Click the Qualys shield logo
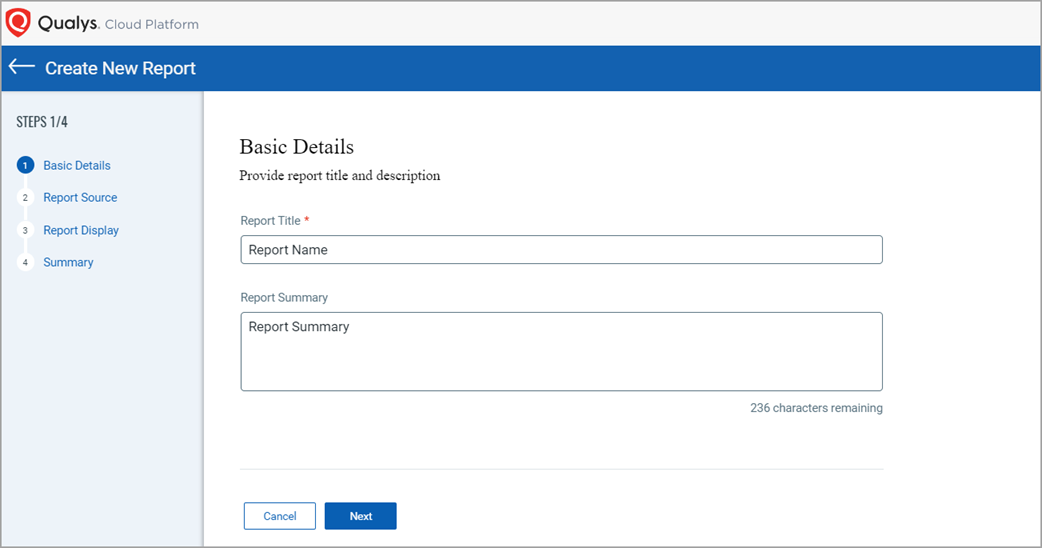 (18, 23)
